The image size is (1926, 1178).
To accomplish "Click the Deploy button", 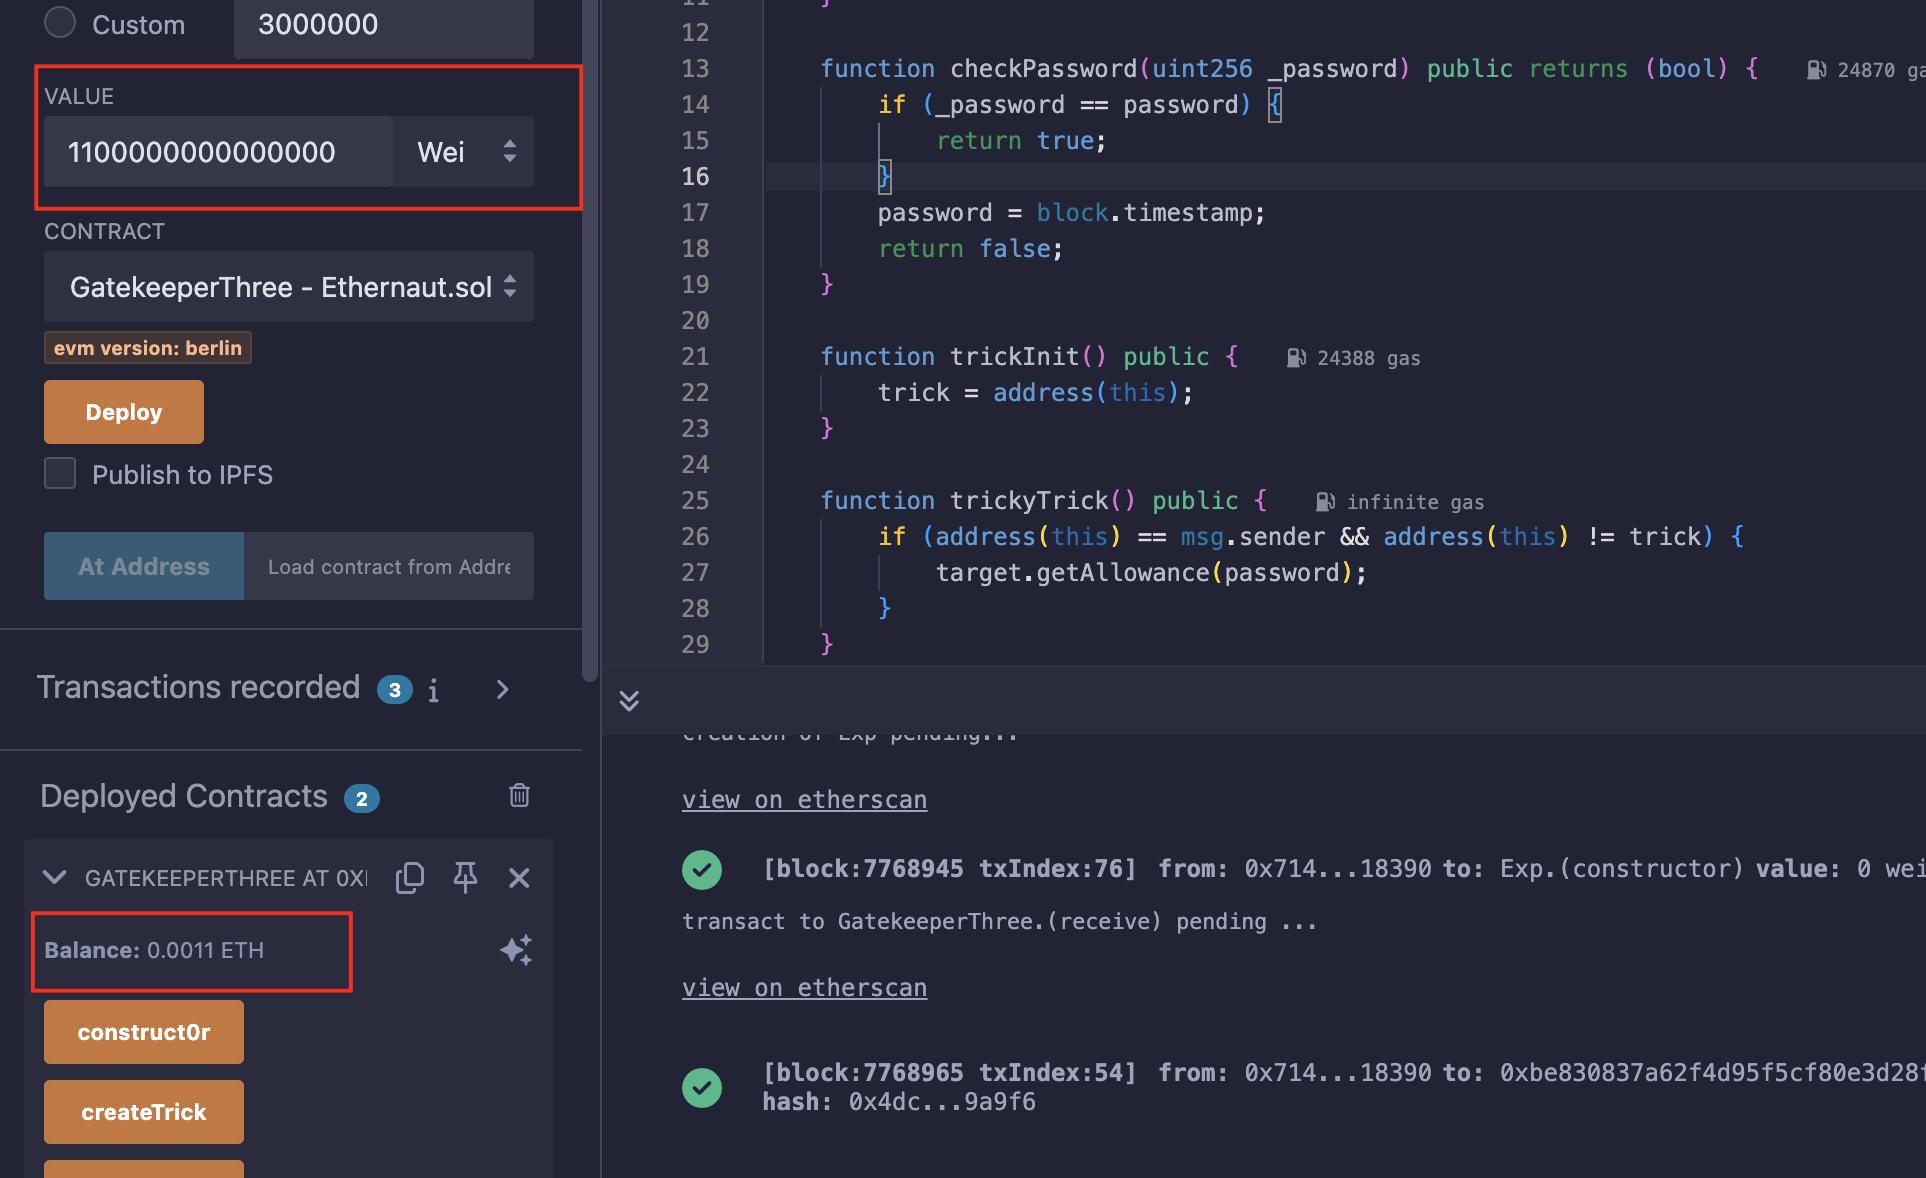I will click(122, 410).
